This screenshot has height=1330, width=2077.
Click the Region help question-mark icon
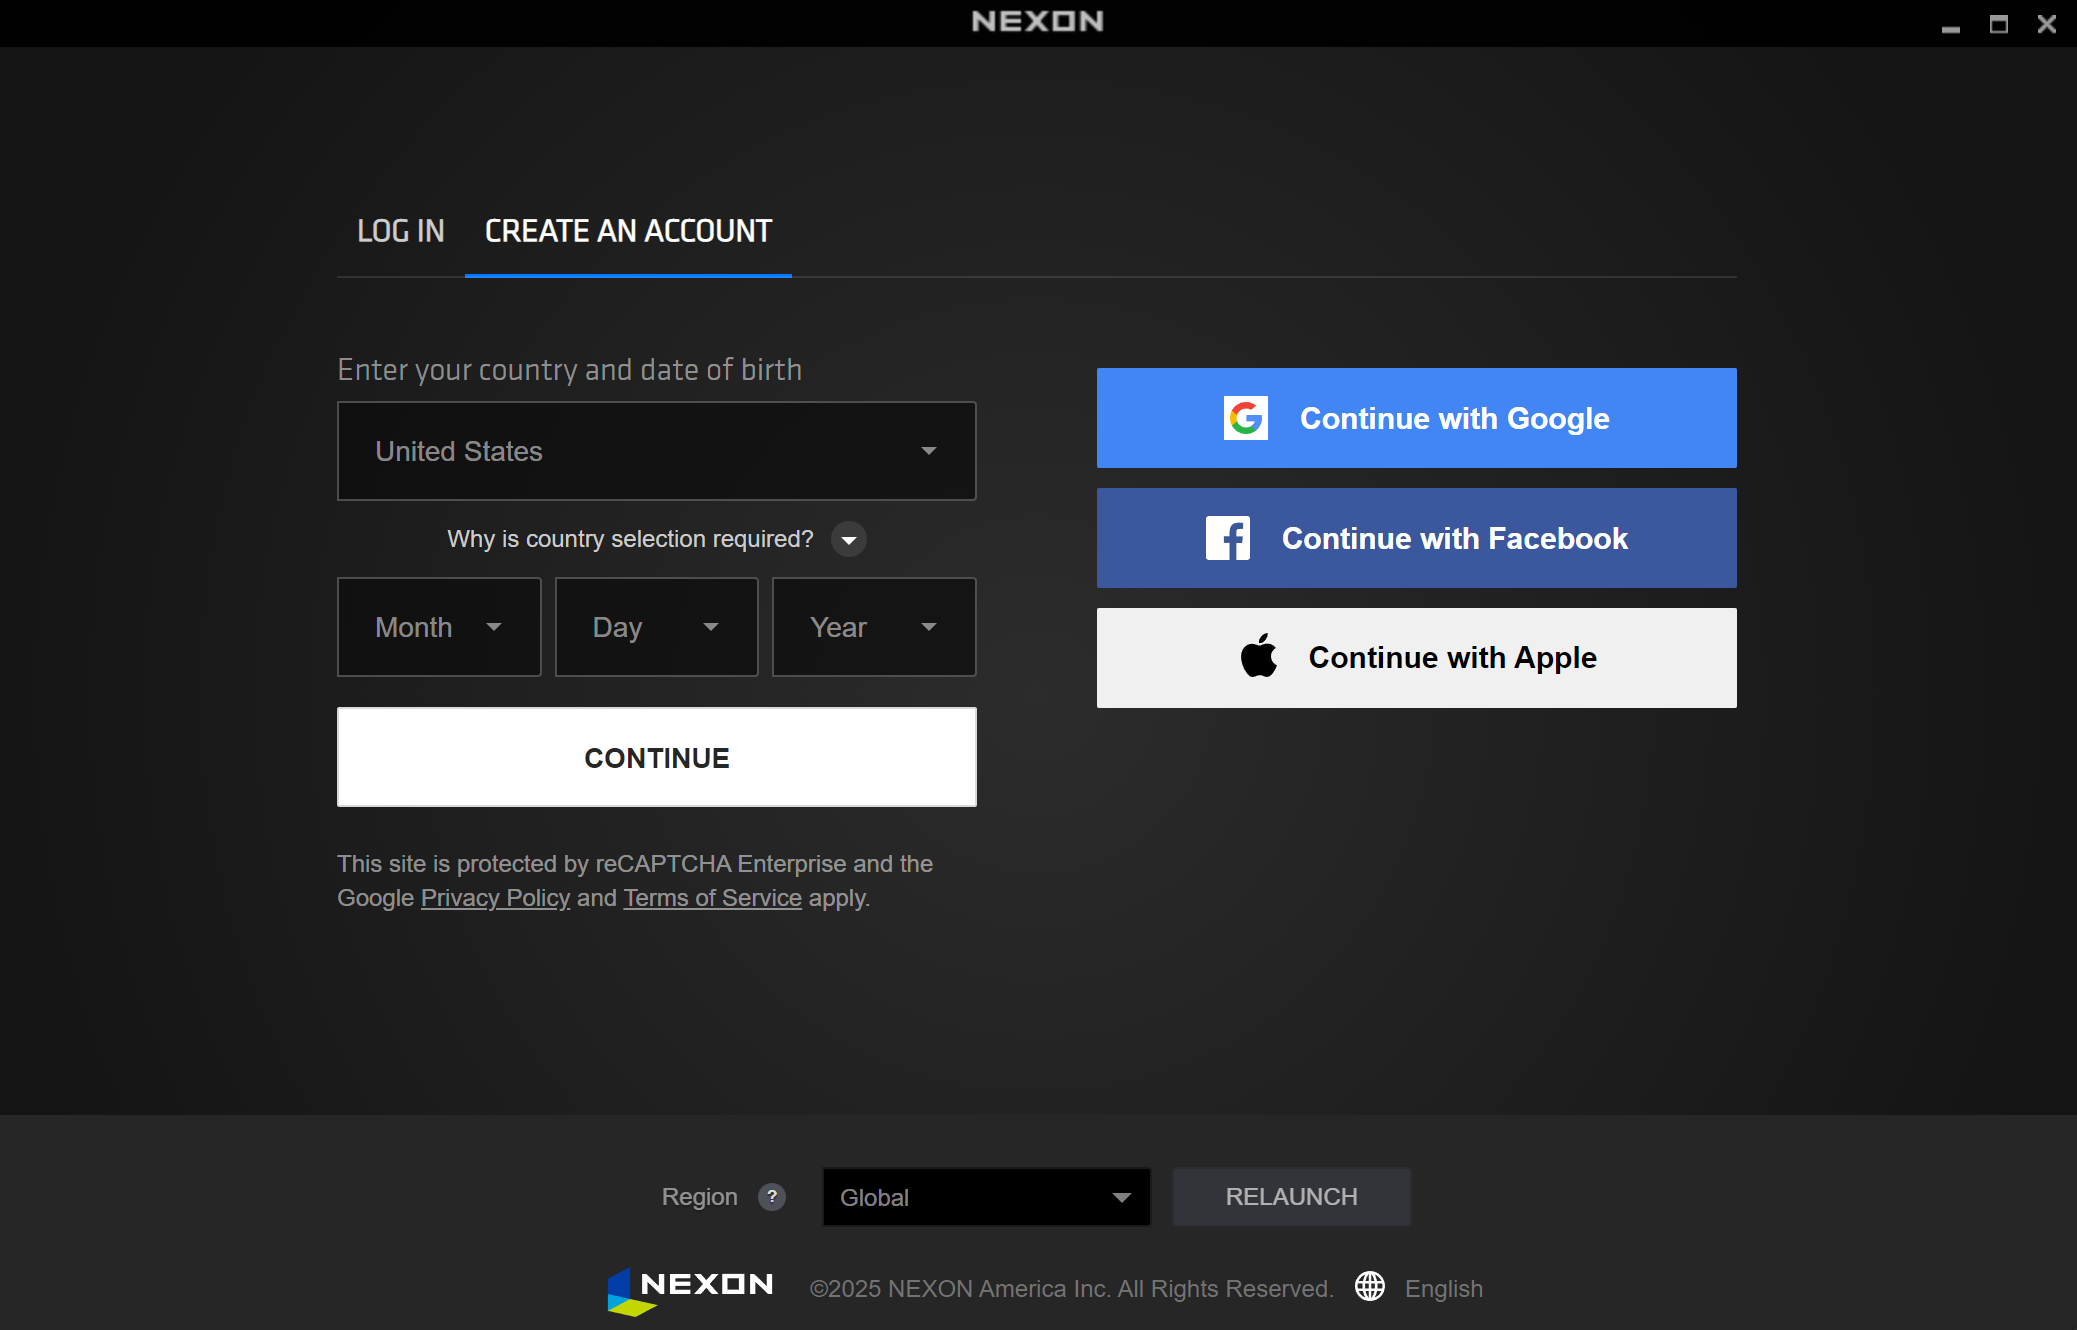(x=771, y=1196)
